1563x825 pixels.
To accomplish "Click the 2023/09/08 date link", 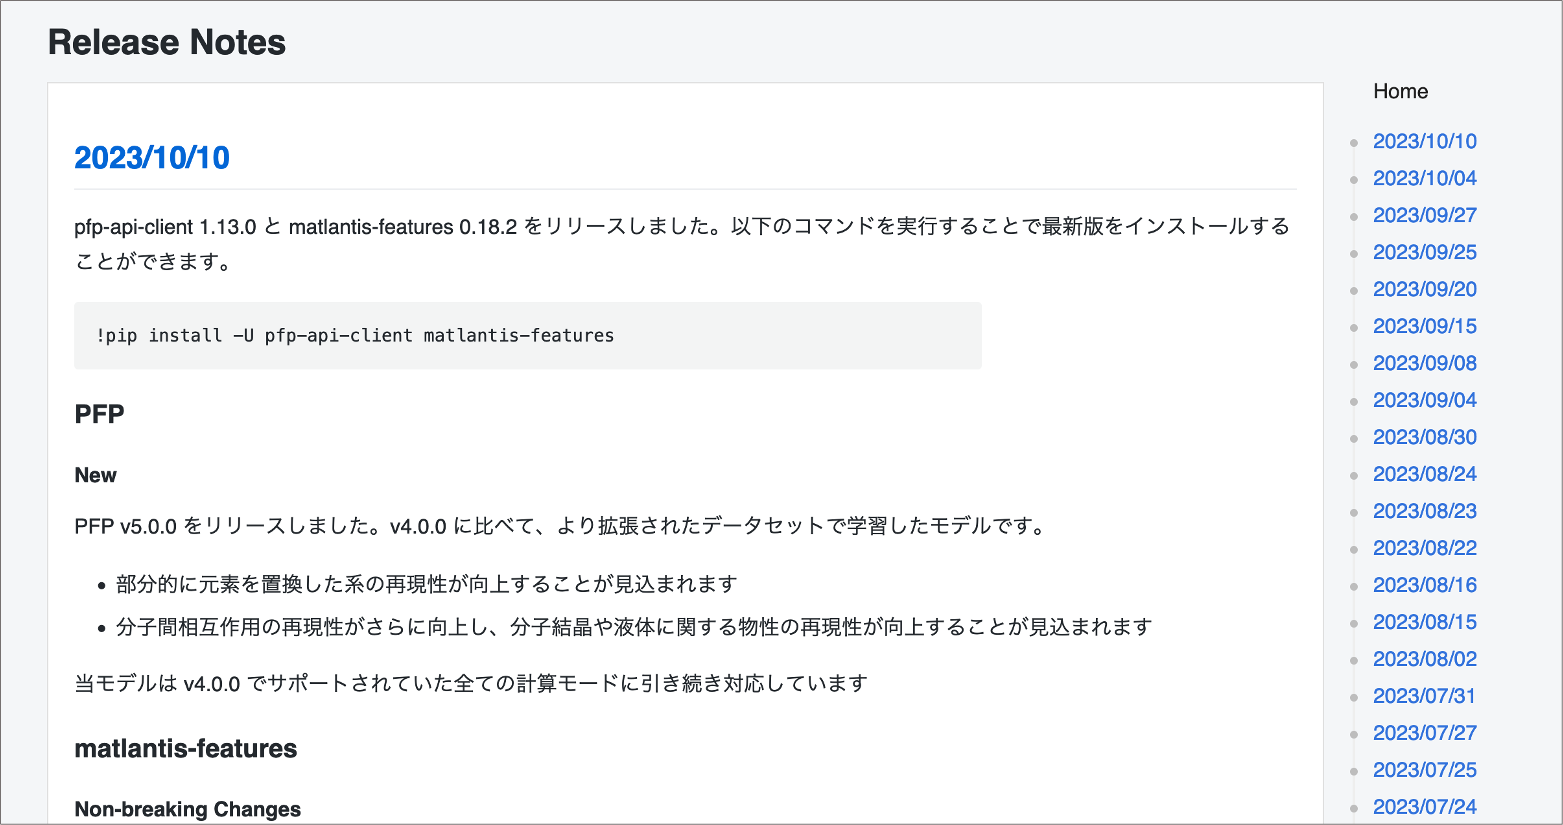I will (1424, 363).
